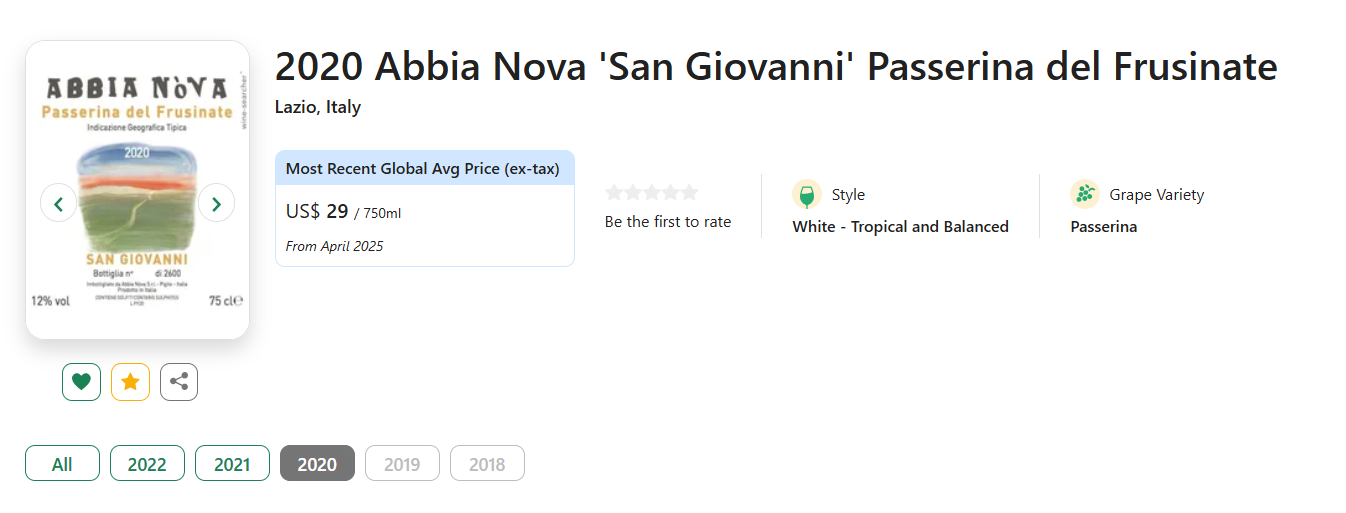
Task: Click the yellow star icon
Action: click(130, 382)
